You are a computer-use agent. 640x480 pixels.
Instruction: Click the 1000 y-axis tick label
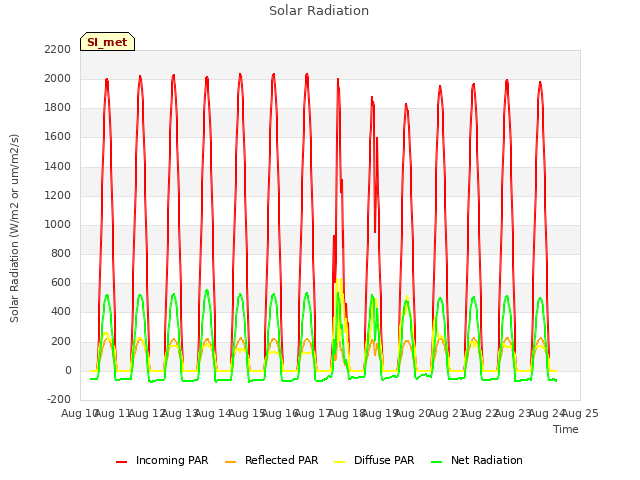58,224
